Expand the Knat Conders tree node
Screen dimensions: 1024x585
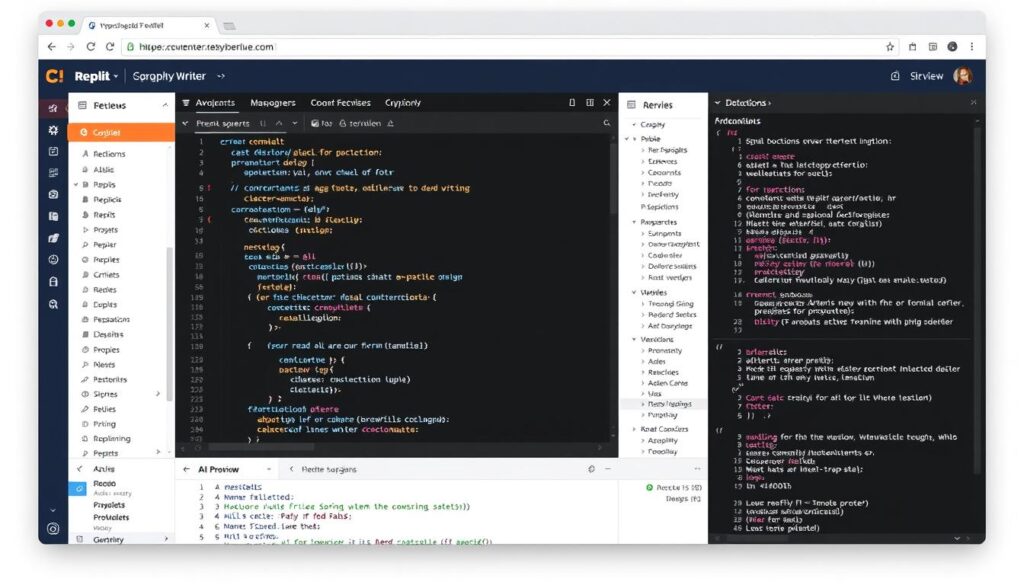633,429
